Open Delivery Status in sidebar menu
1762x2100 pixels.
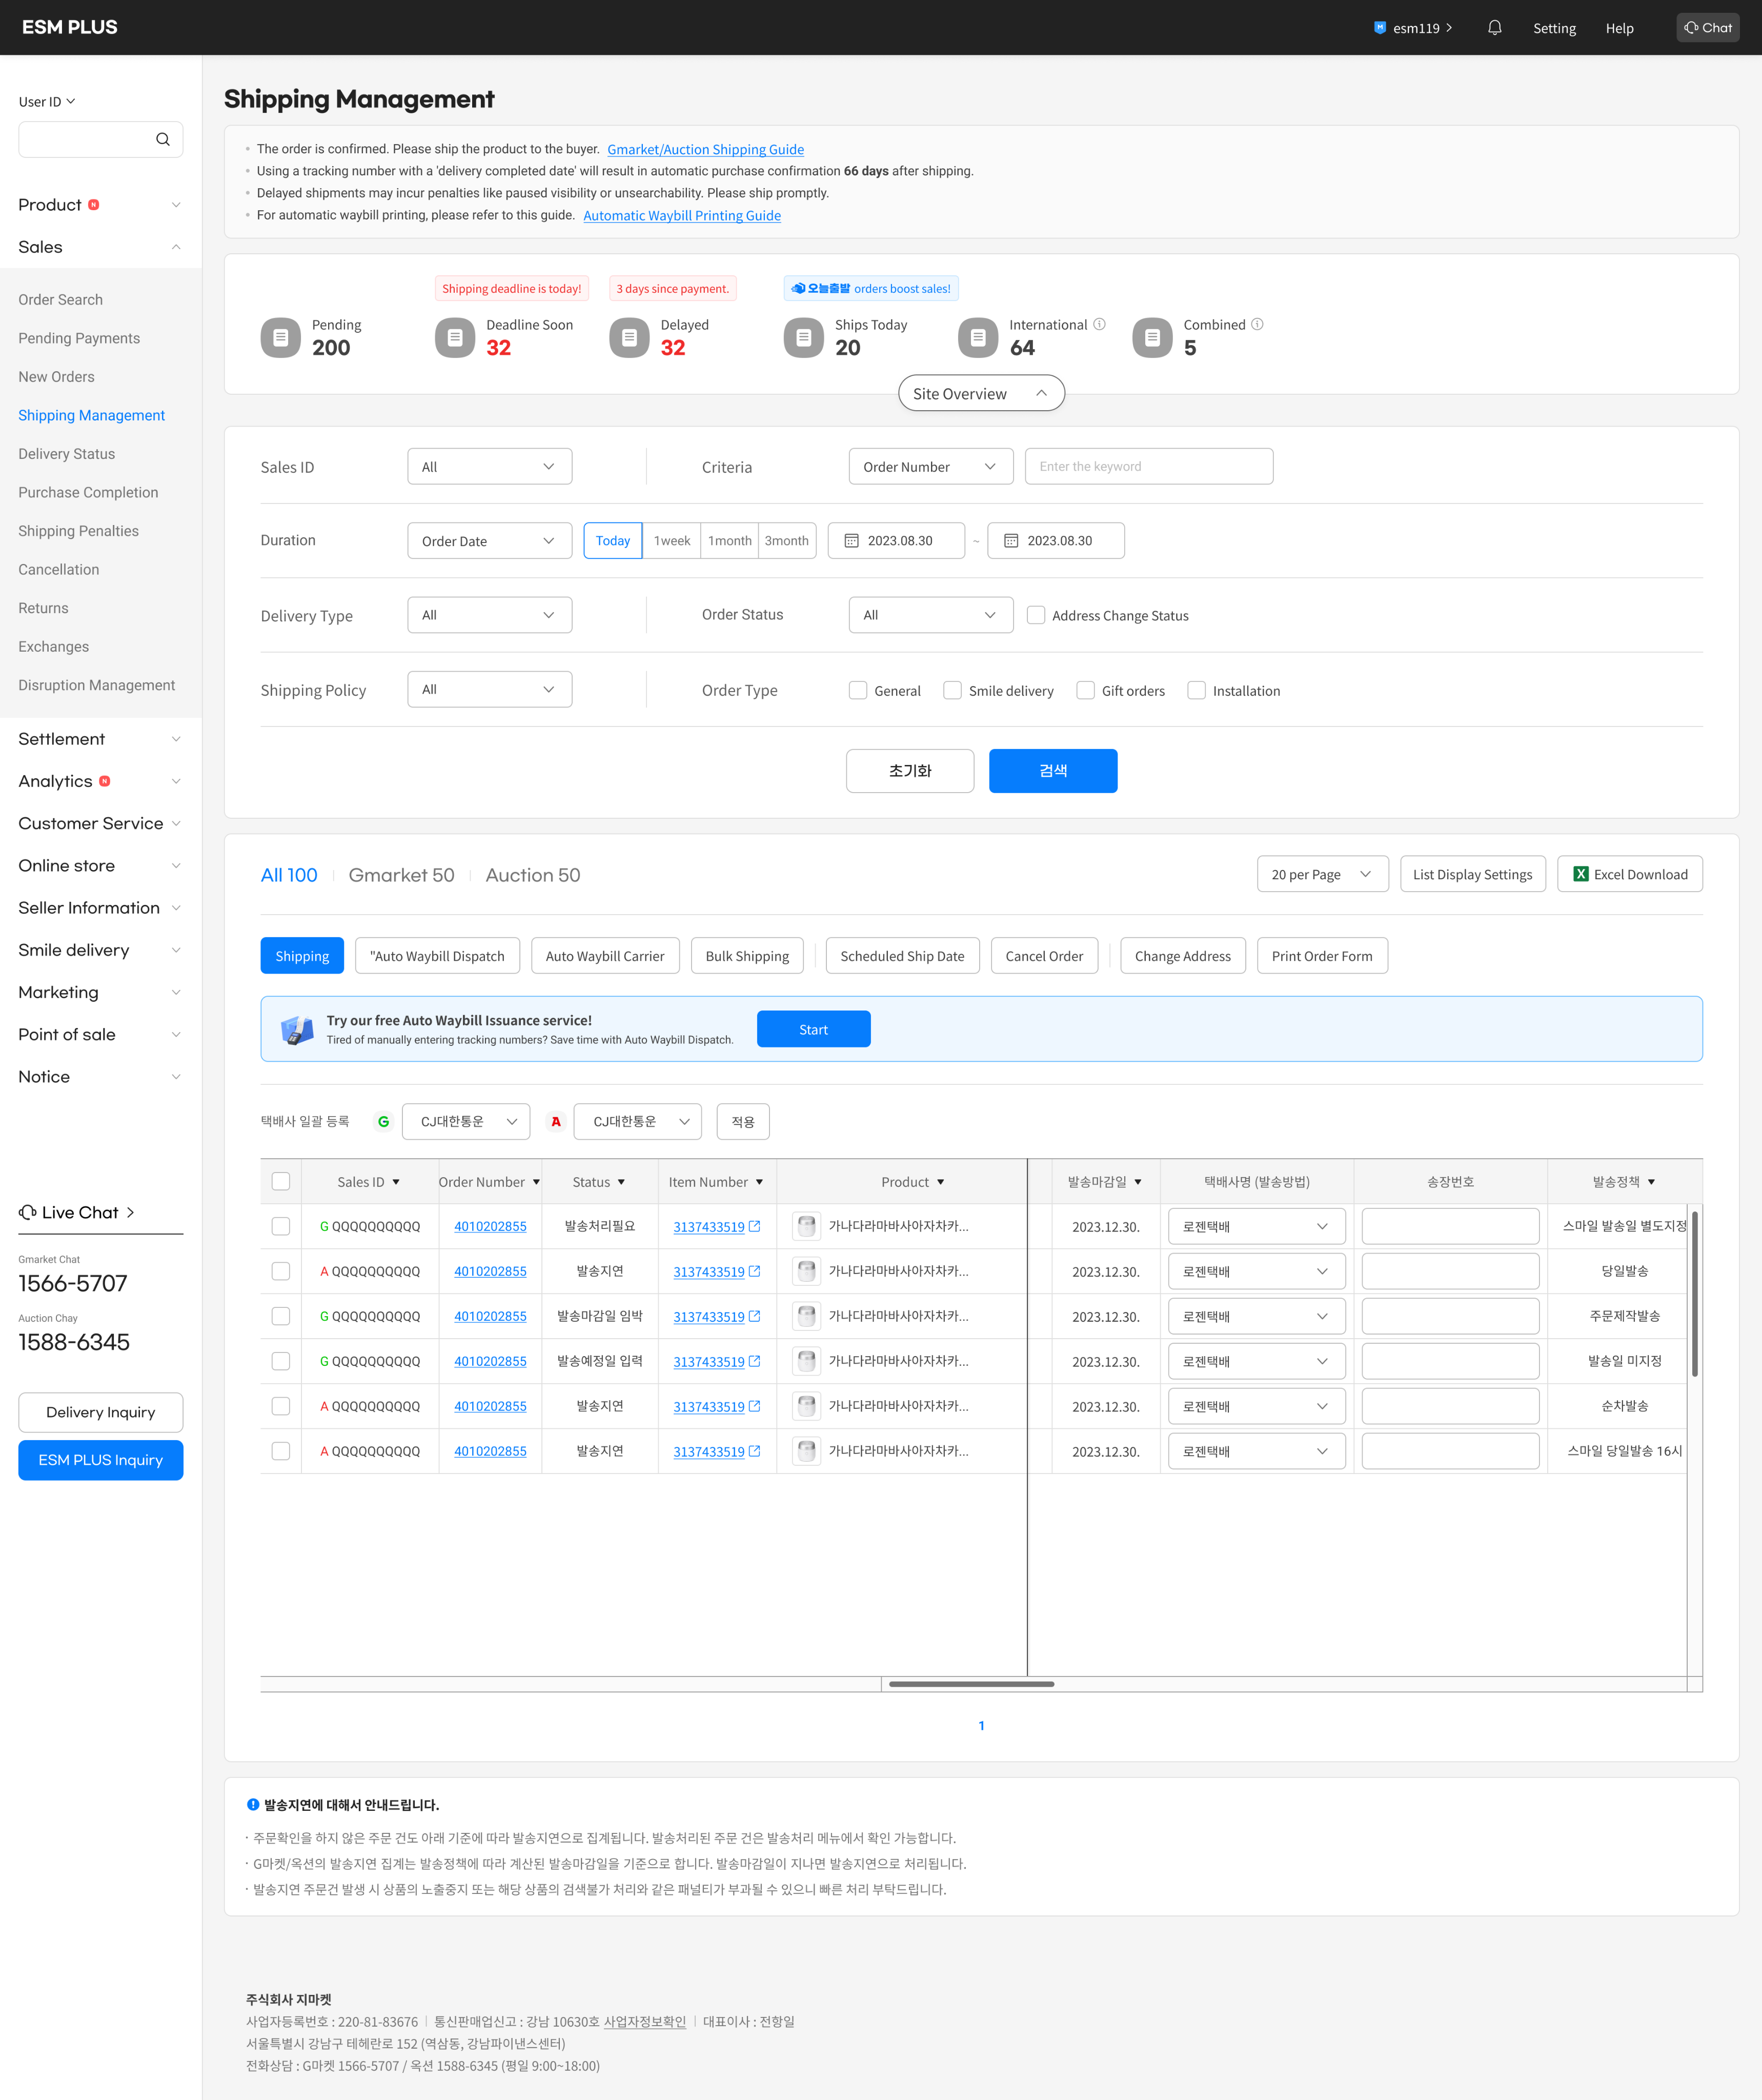66,454
